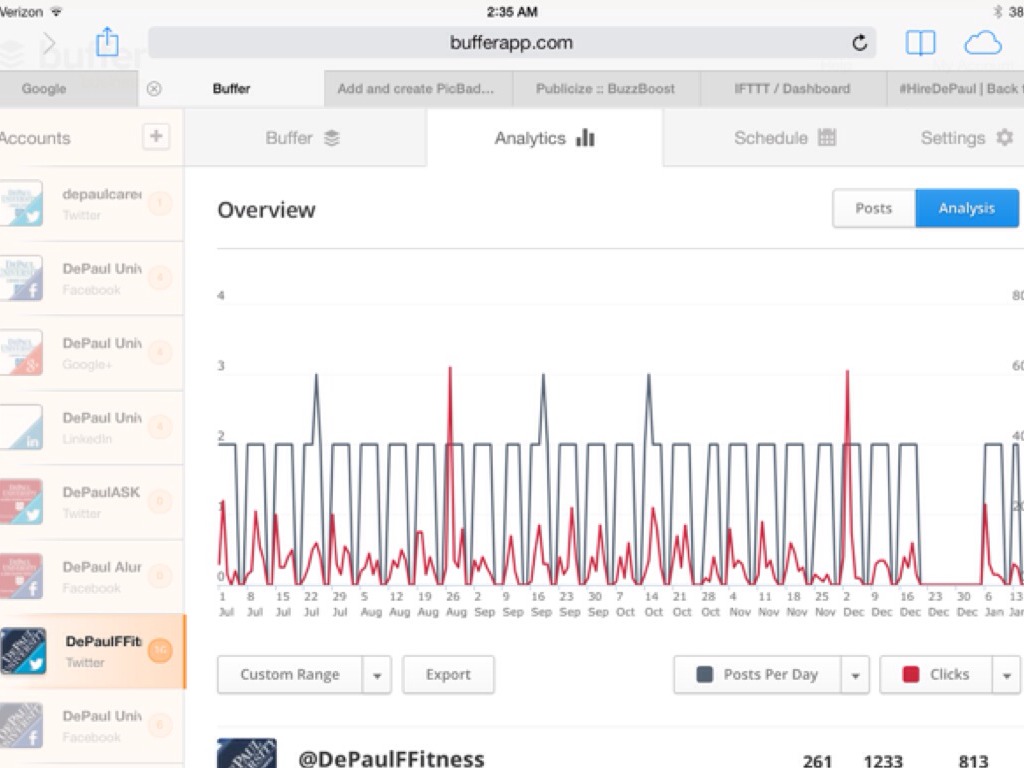Viewport: 1024px width, 768px height.
Task: Tap the bufferapp.com address bar
Action: click(511, 43)
